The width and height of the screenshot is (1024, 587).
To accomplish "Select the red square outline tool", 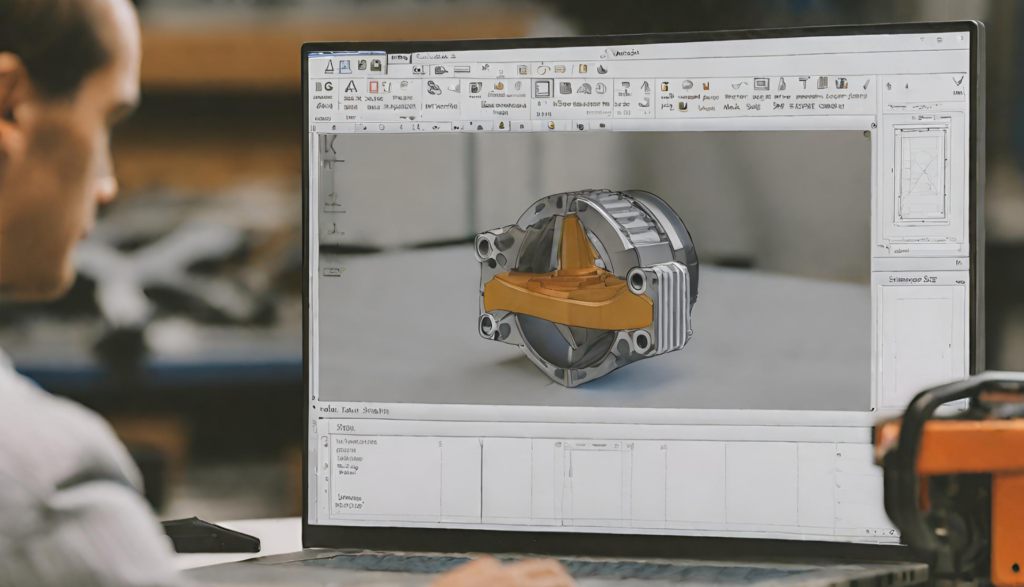I will (374, 87).
